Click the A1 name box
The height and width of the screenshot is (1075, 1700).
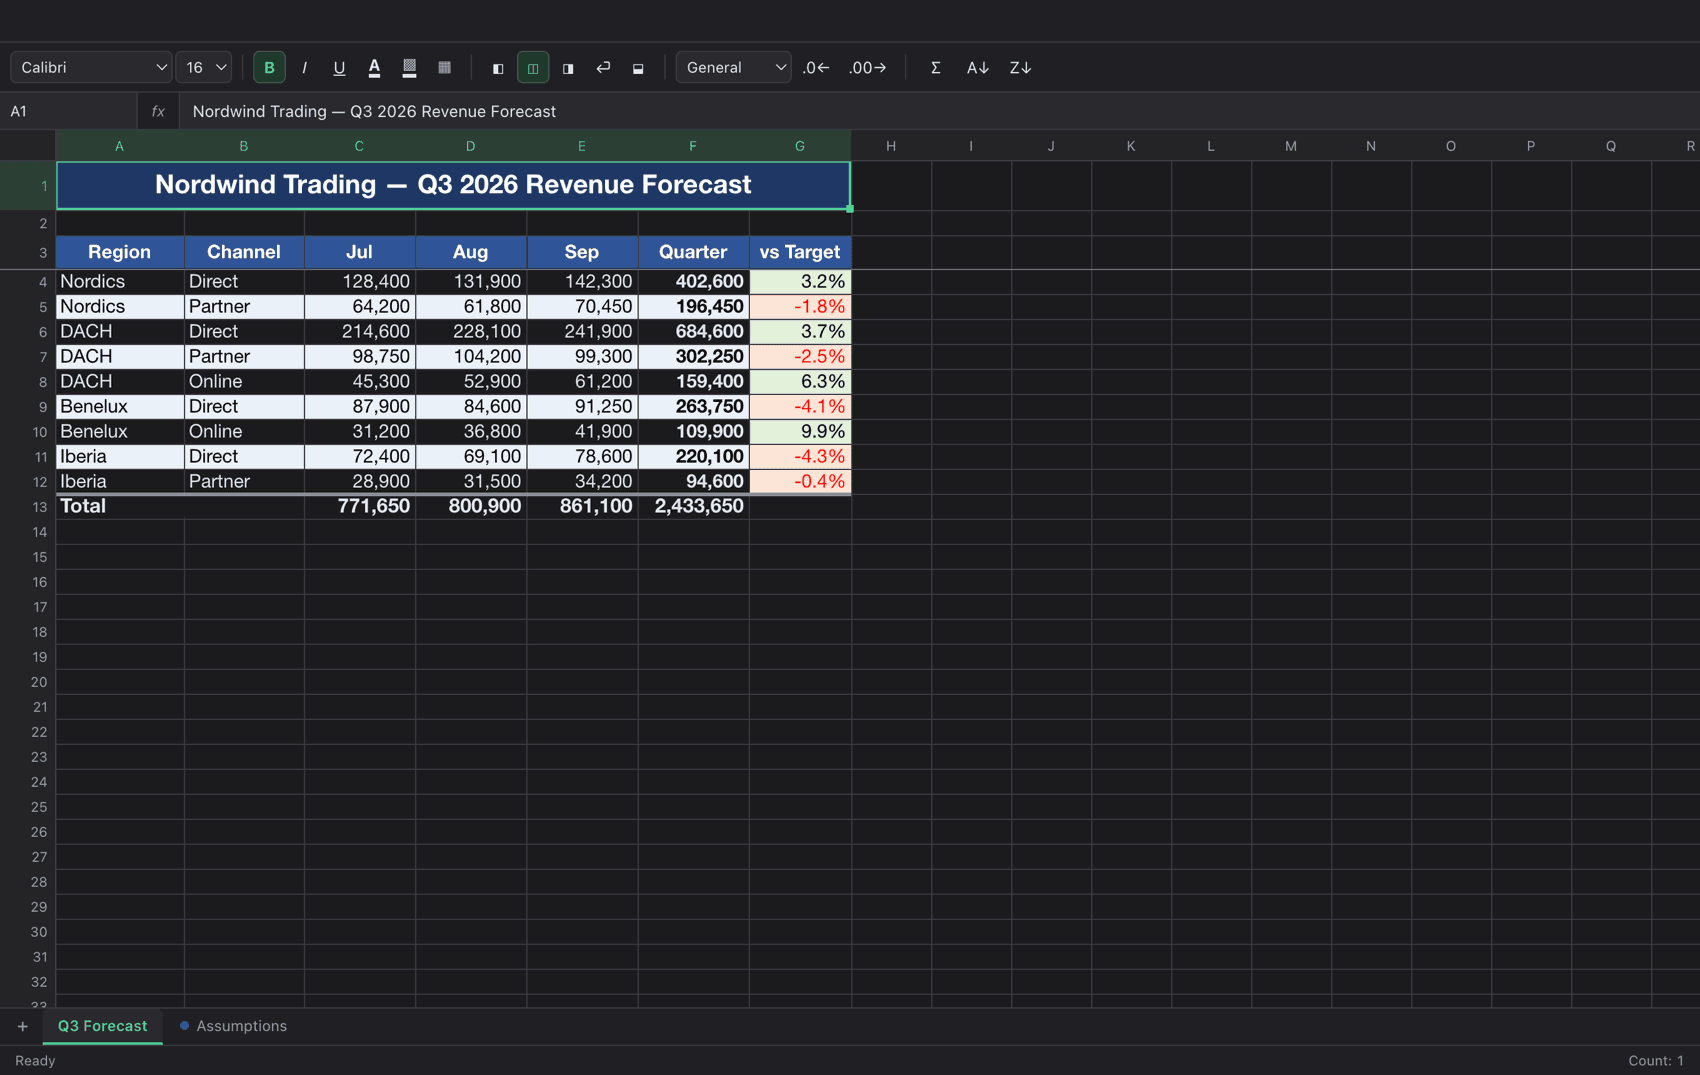coord(68,111)
